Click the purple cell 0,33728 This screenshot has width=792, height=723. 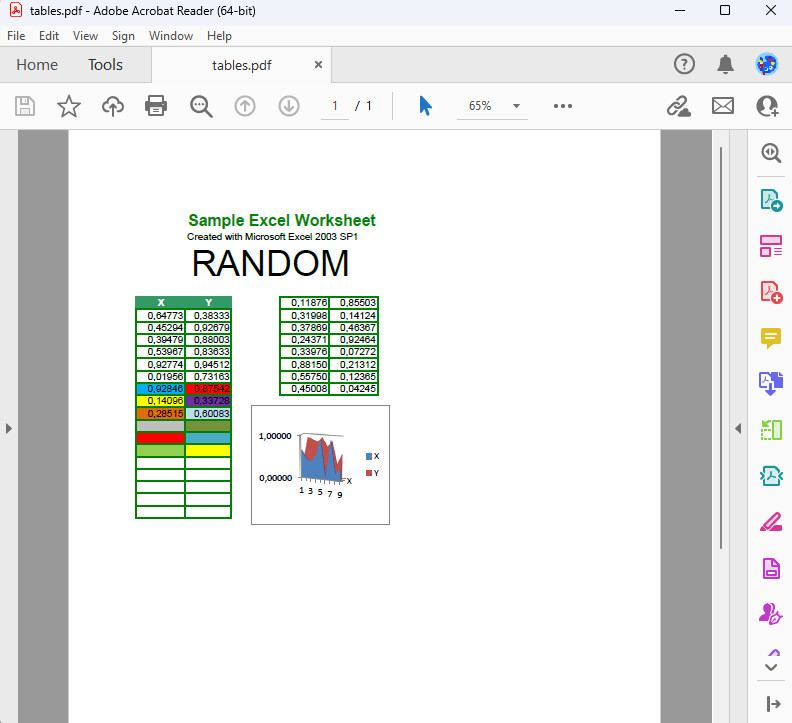tap(208, 401)
